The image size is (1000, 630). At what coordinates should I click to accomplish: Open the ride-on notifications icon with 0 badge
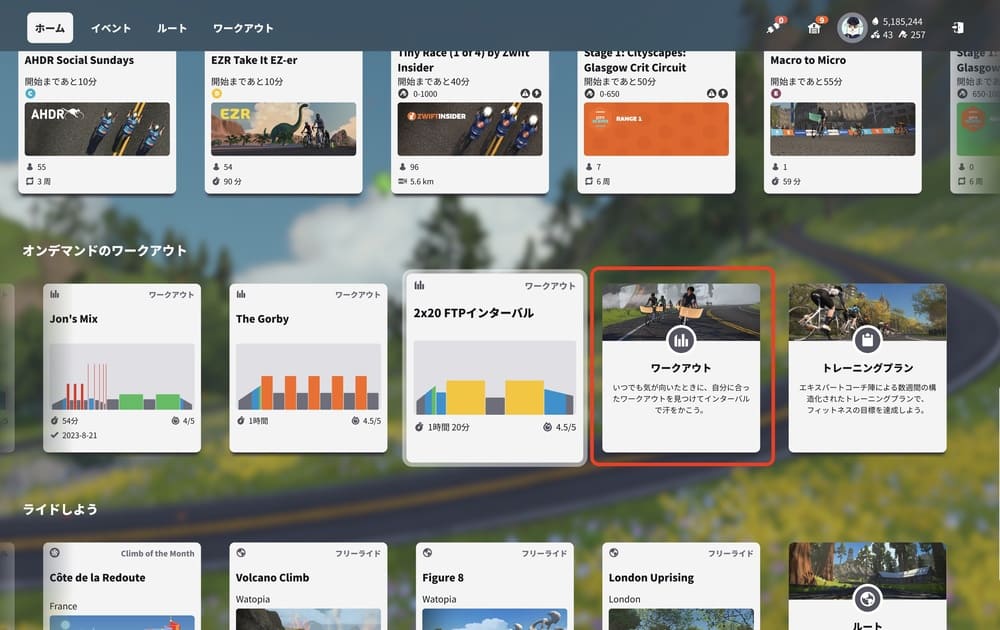tap(775, 27)
